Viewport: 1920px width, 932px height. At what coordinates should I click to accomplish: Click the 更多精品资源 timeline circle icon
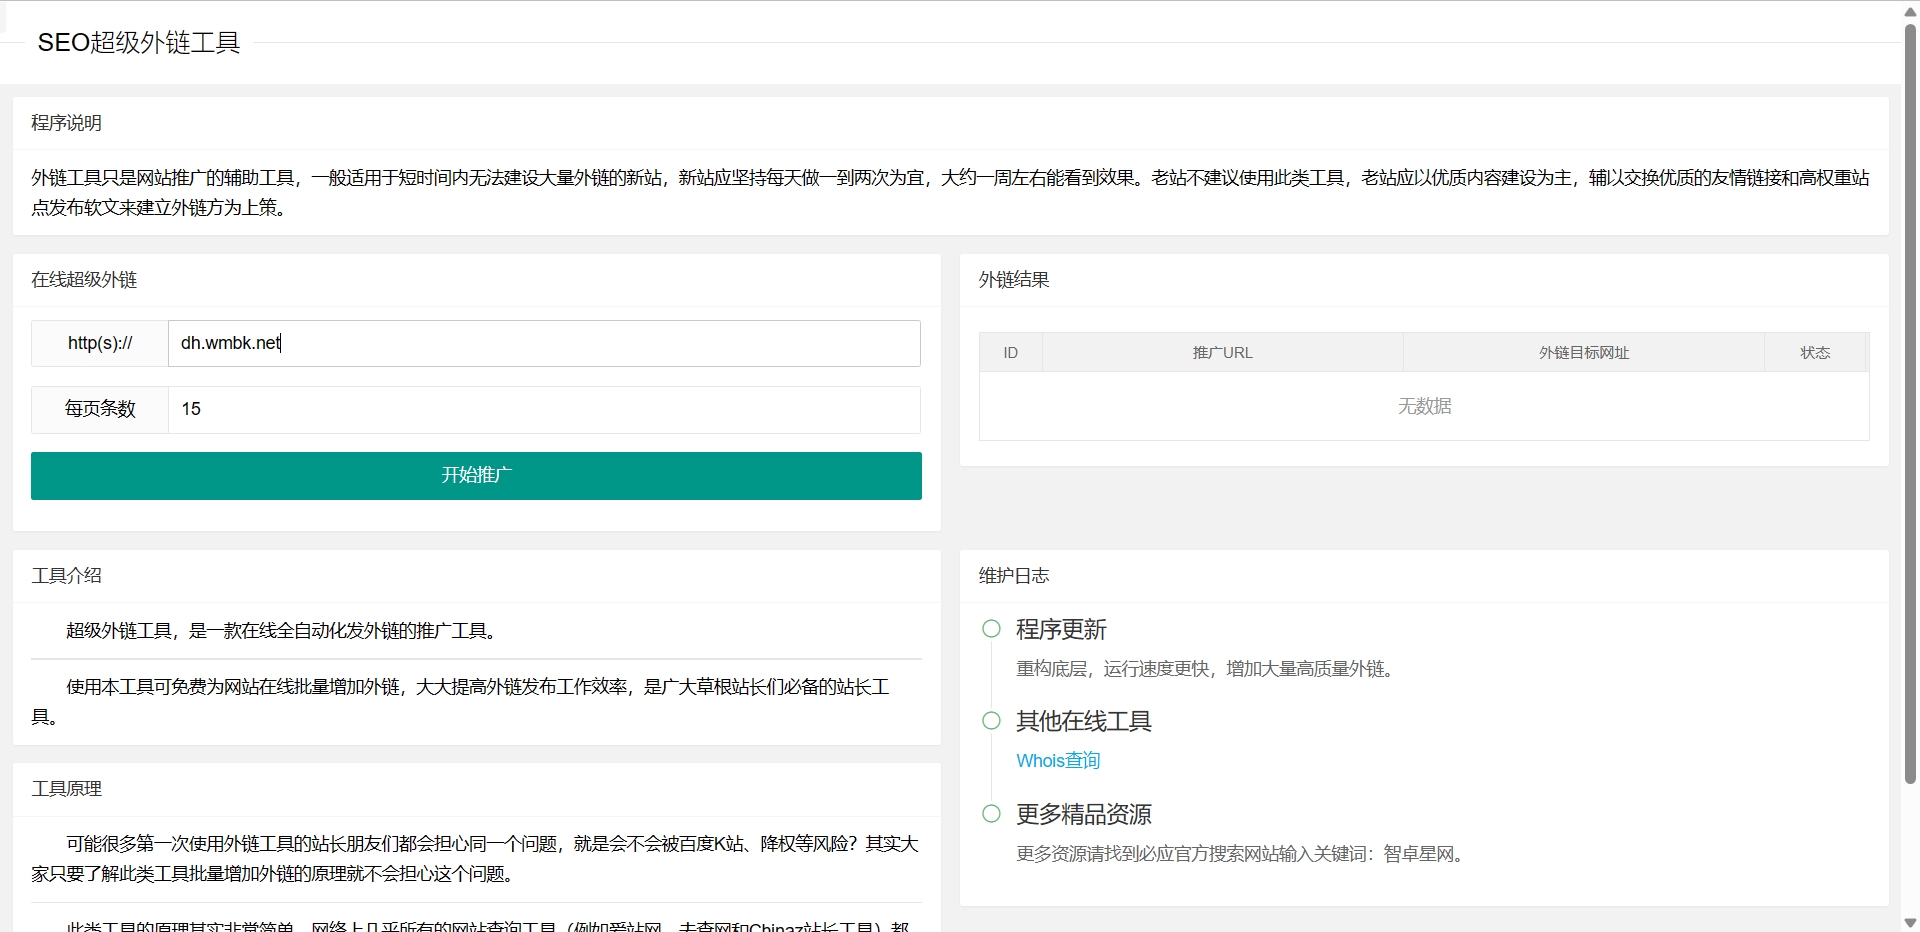pyautogui.click(x=991, y=814)
